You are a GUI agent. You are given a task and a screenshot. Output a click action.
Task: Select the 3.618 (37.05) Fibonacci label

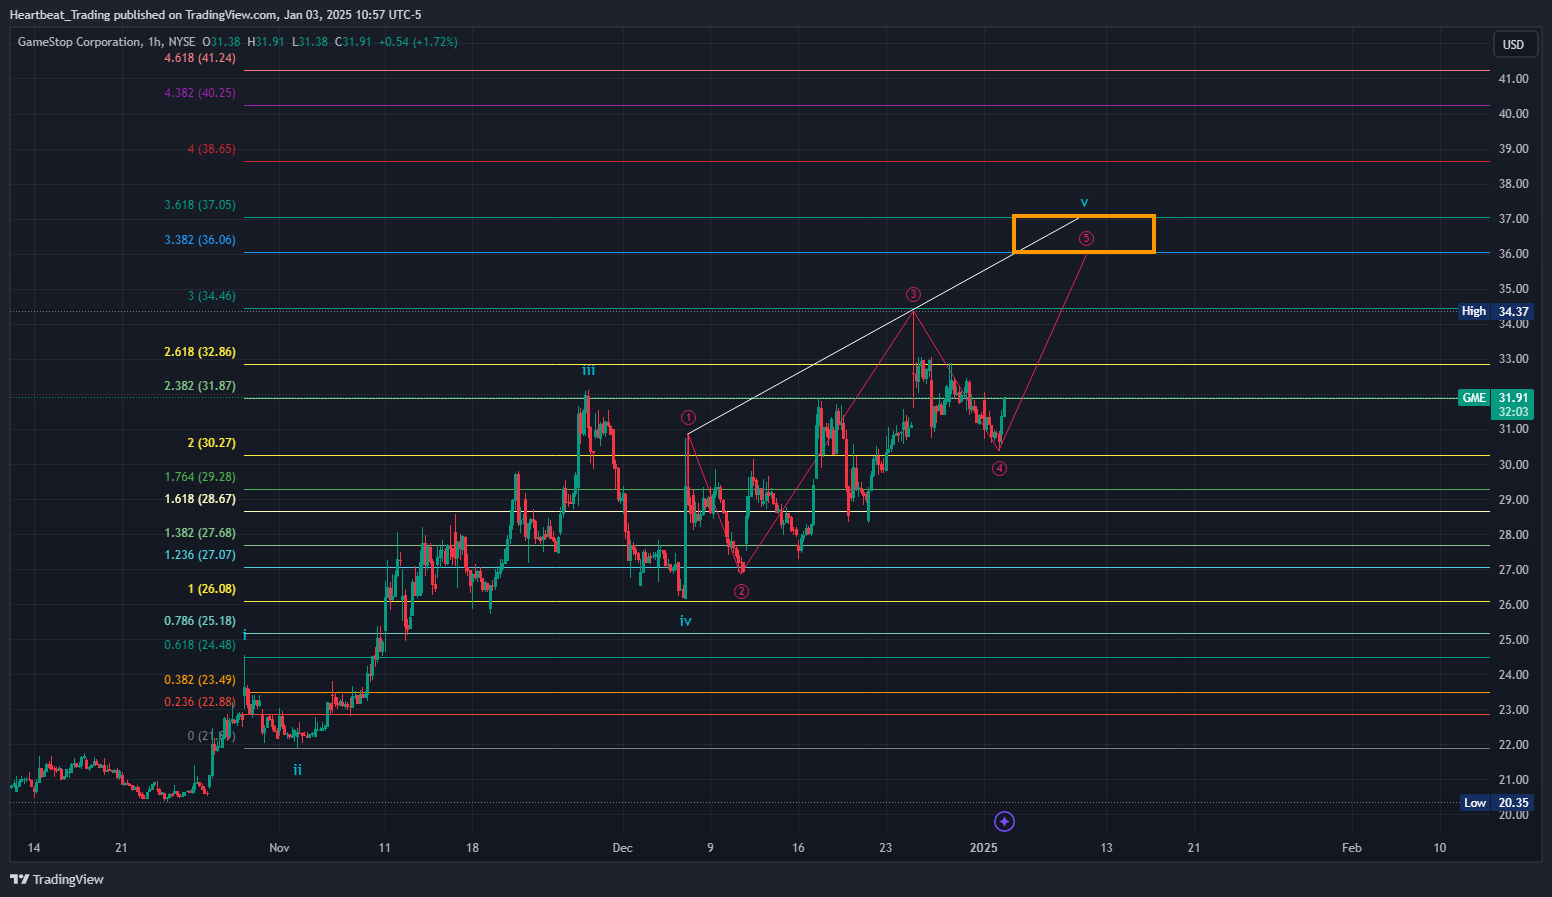pyautogui.click(x=200, y=205)
